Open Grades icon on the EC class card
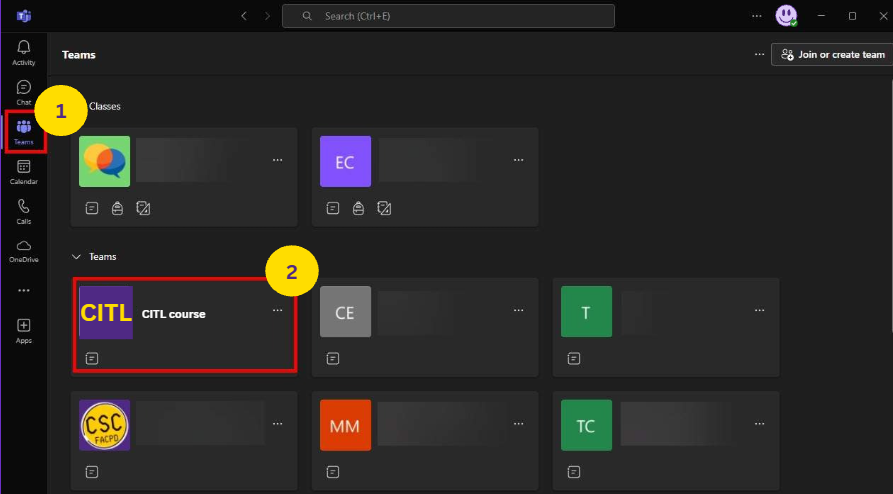Screen dimensions: 893x494 pyautogui.click(x=384, y=208)
